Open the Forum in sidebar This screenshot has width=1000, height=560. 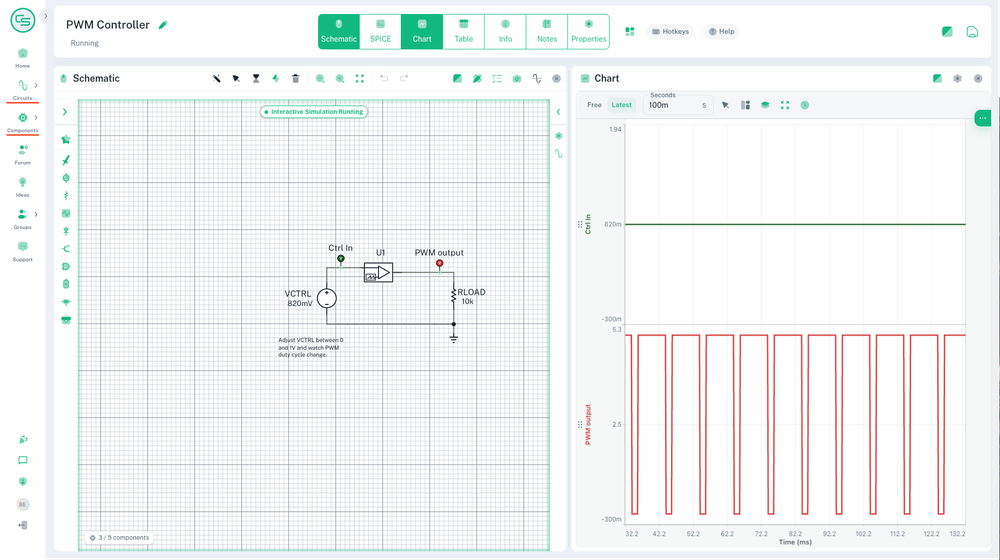pyautogui.click(x=22, y=154)
